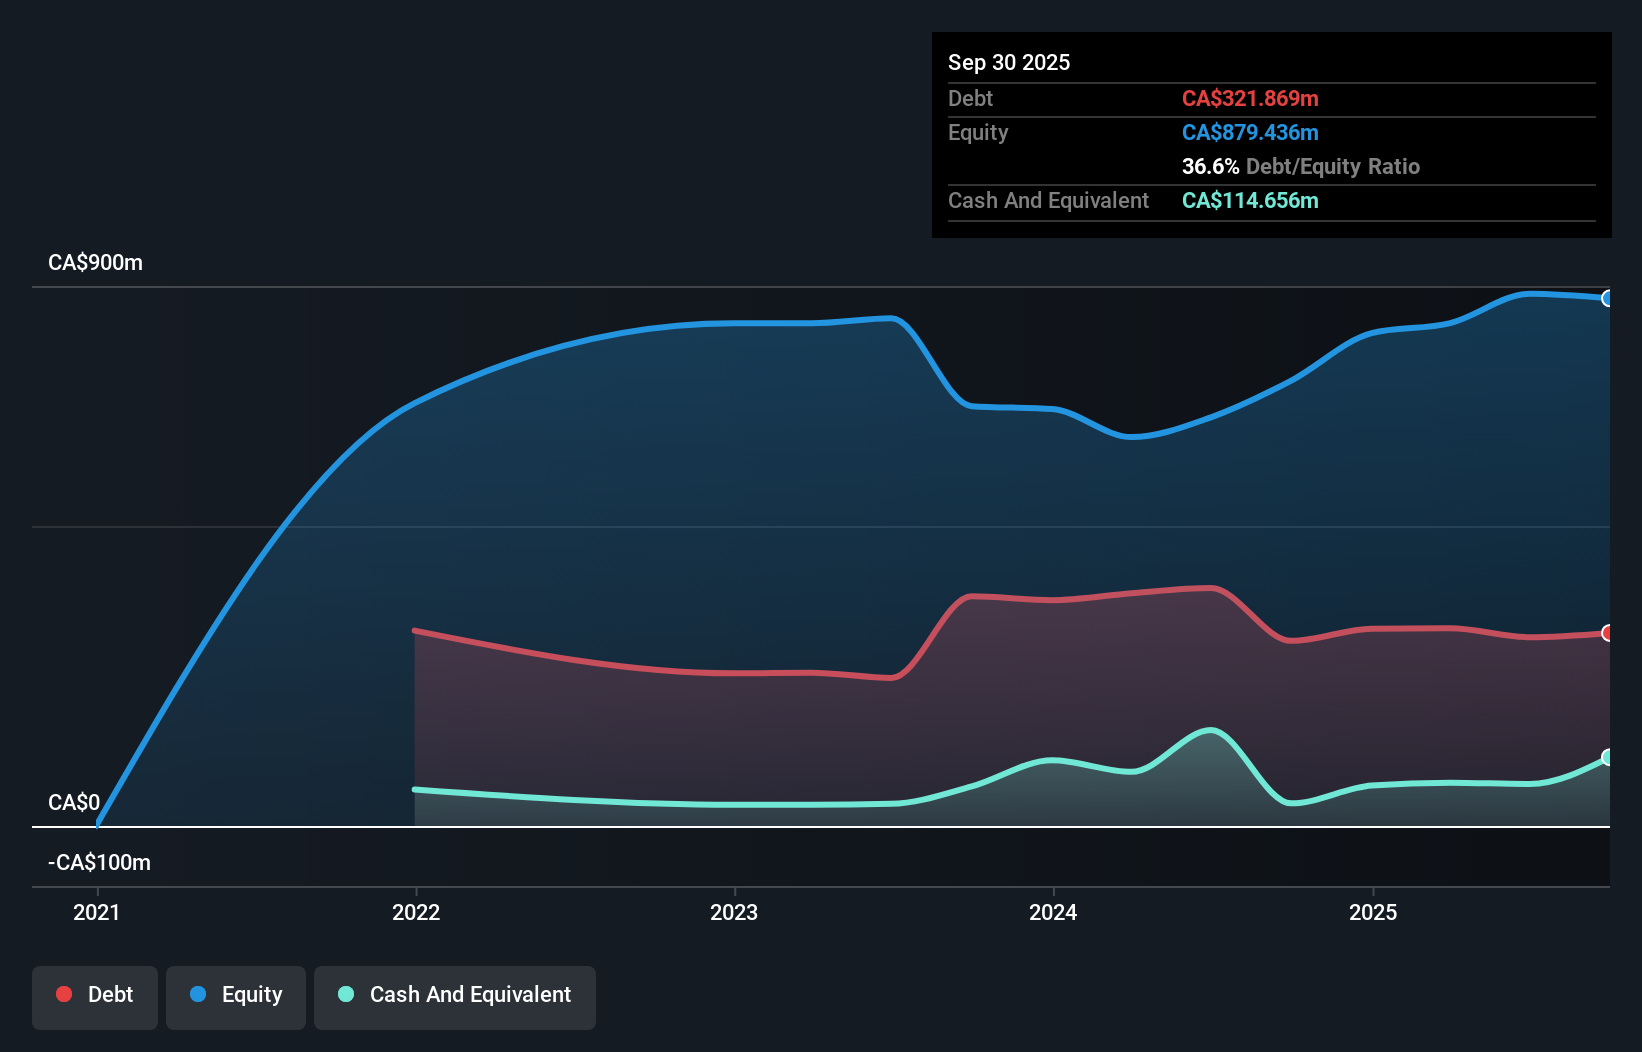The image size is (1642, 1052).
Task: Click the 36.6% Debt/Equity Ratio text
Action: pos(1300,166)
